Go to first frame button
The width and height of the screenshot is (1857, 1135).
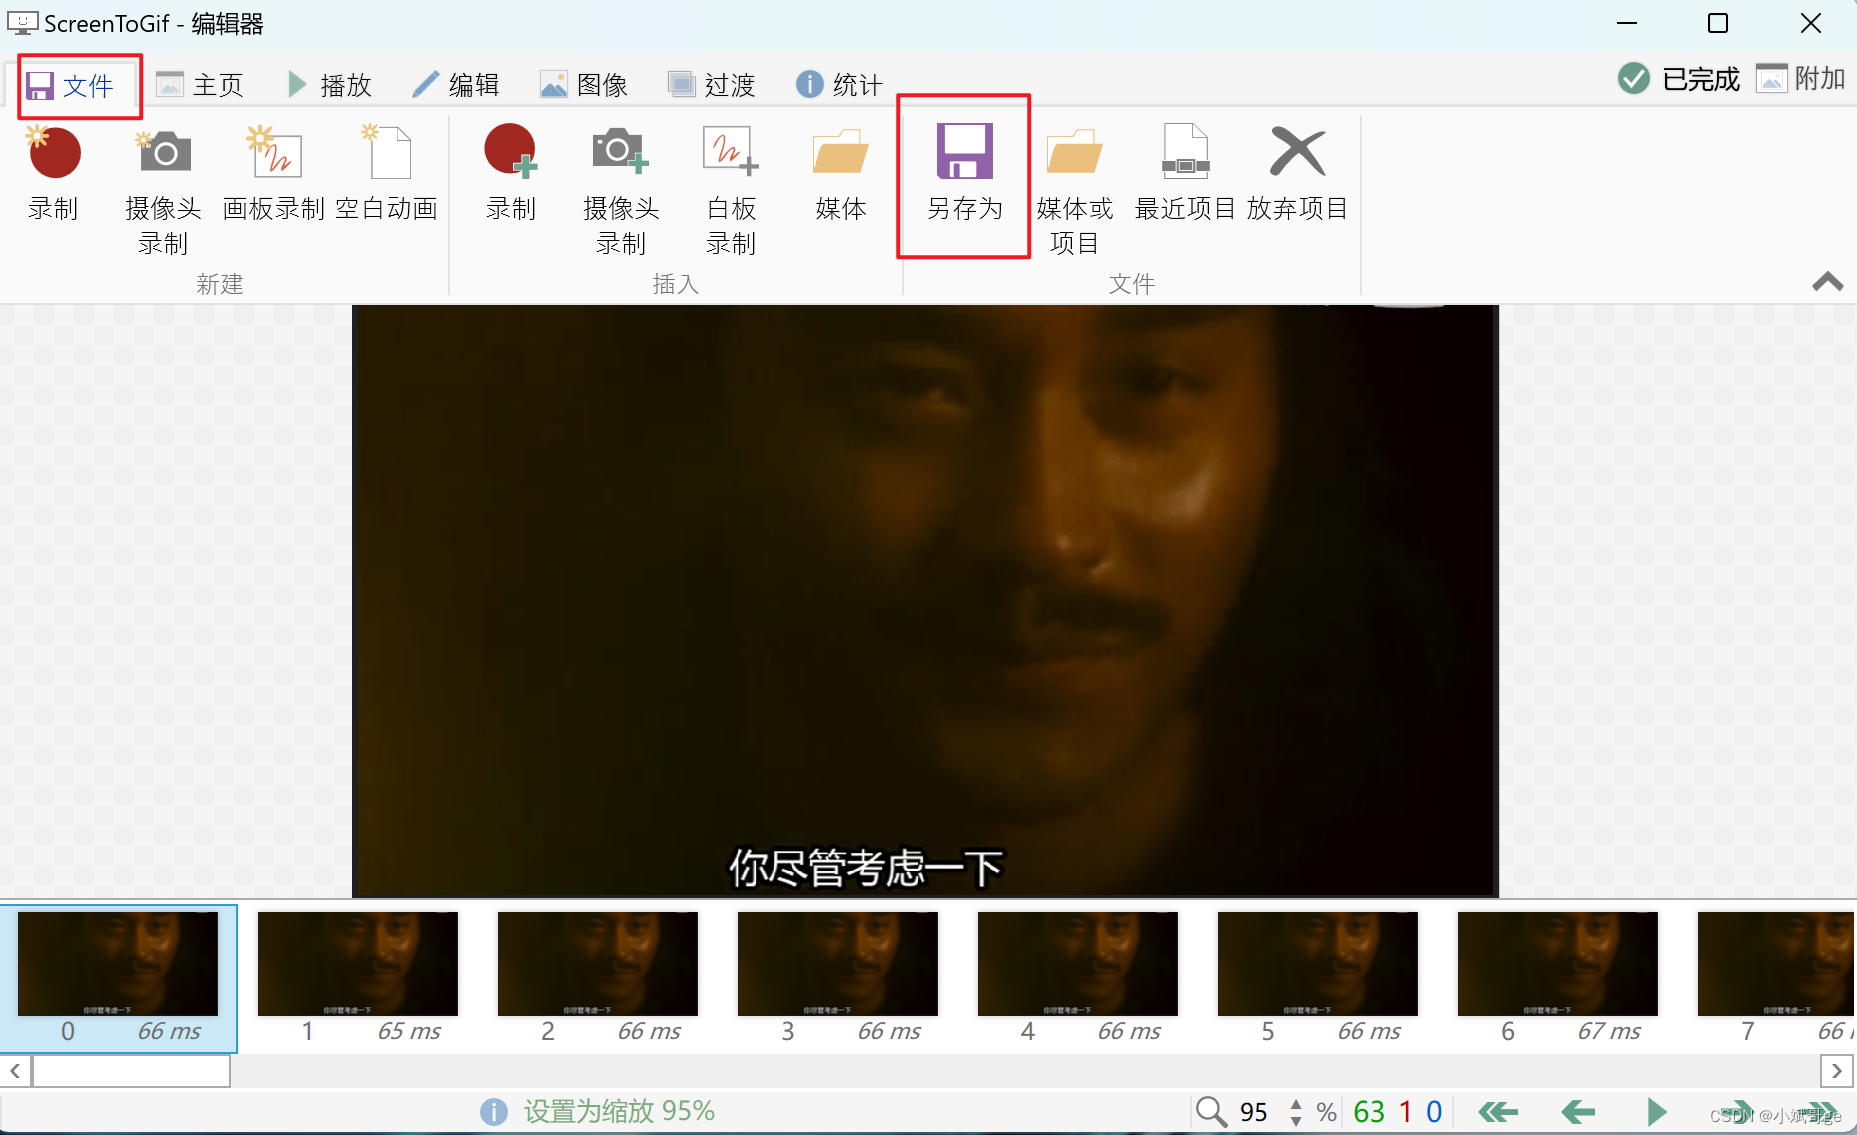click(x=1498, y=1112)
